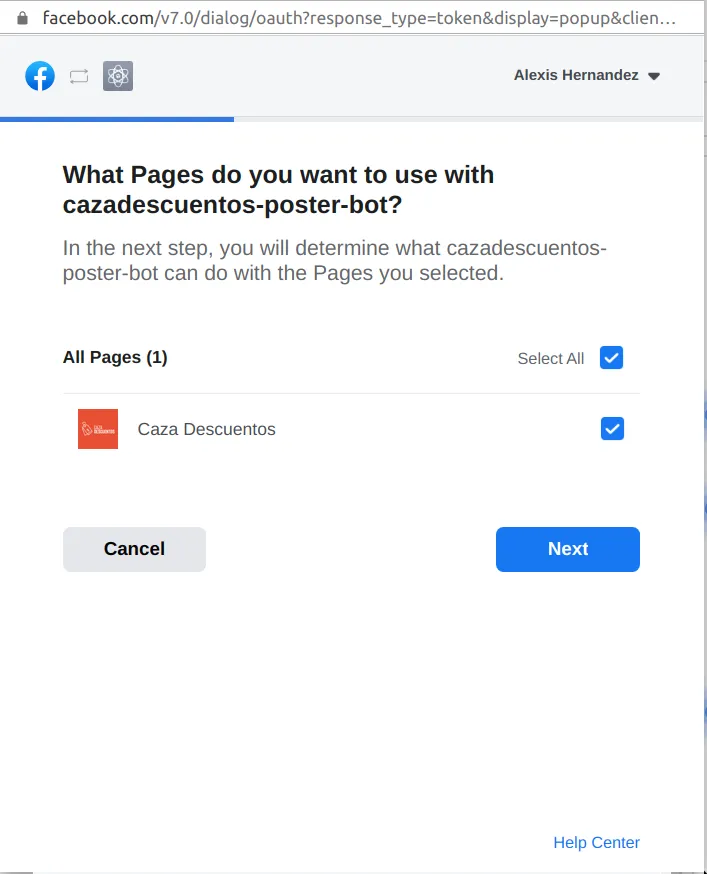707x874 pixels.
Task: Open the Caza Descuentos page logo thumbnail
Action: (x=98, y=429)
